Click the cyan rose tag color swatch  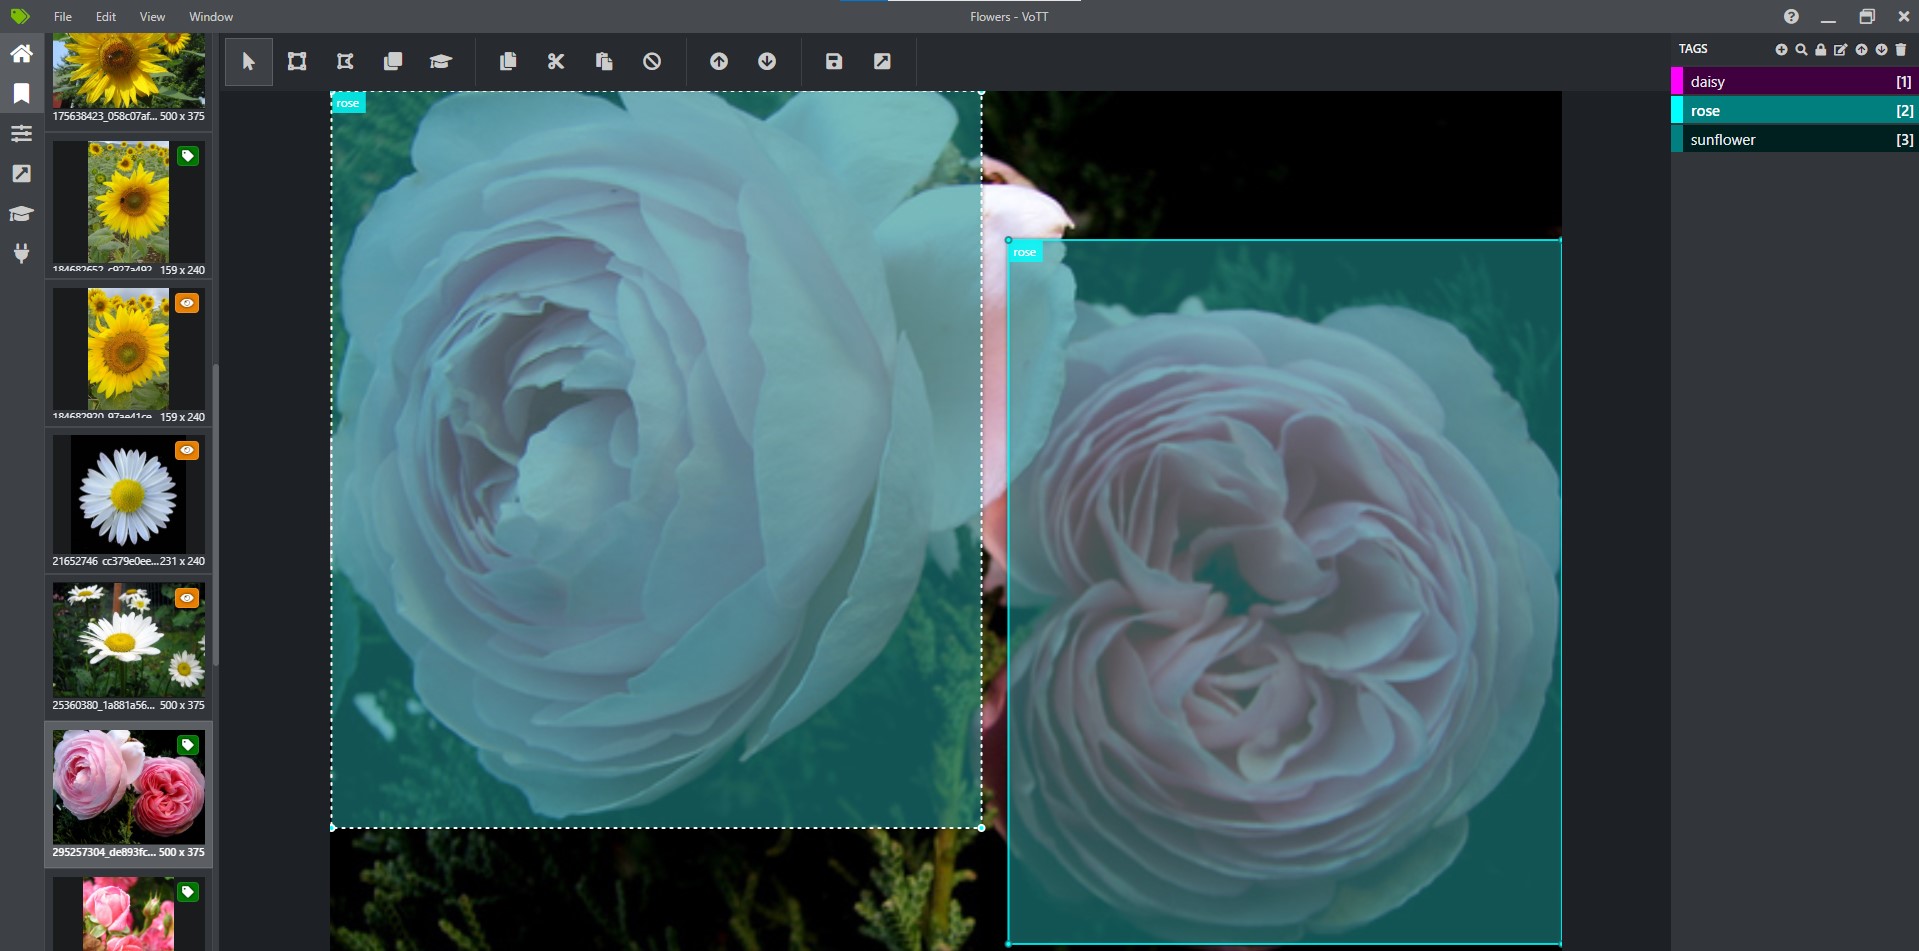click(x=1677, y=111)
